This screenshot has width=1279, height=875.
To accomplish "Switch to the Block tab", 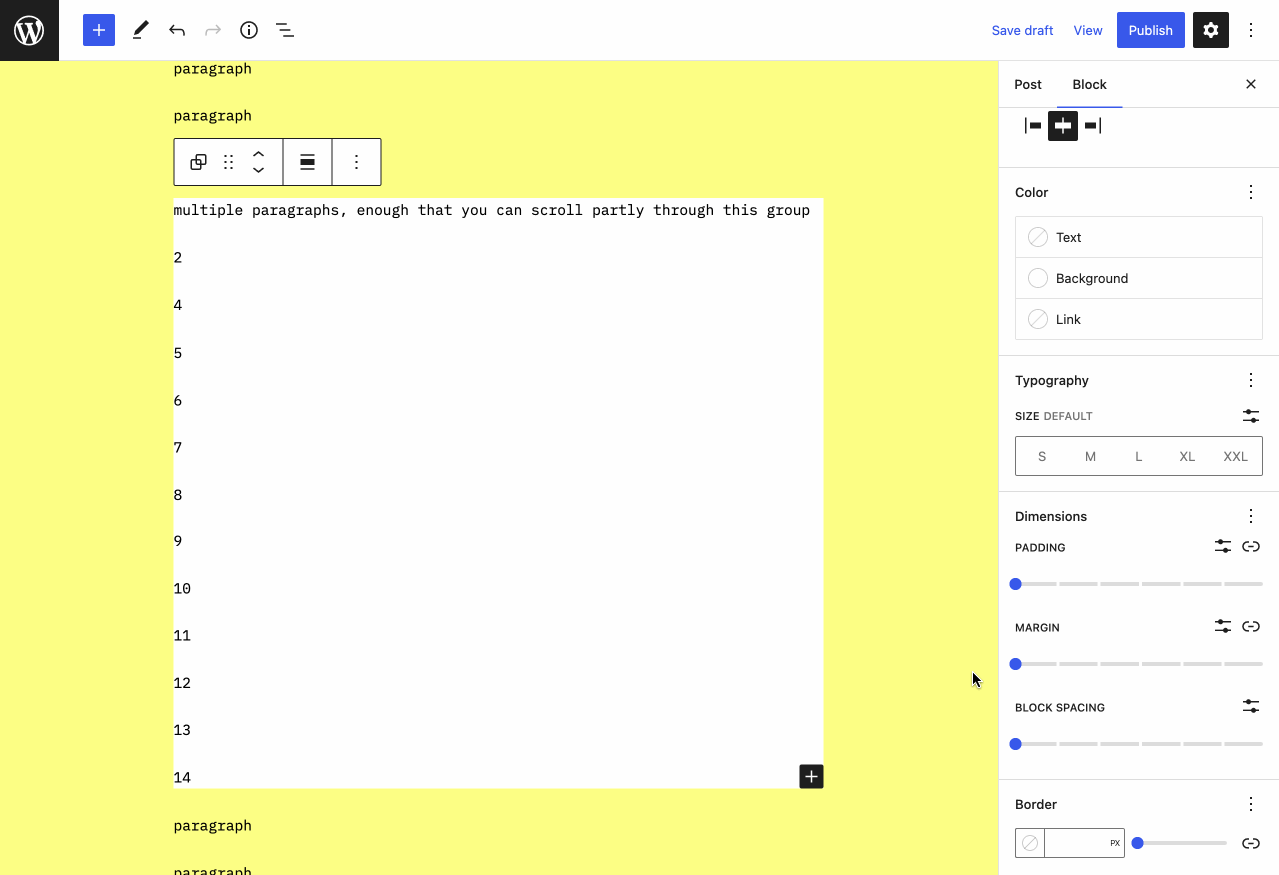I will tap(1089, 84).
